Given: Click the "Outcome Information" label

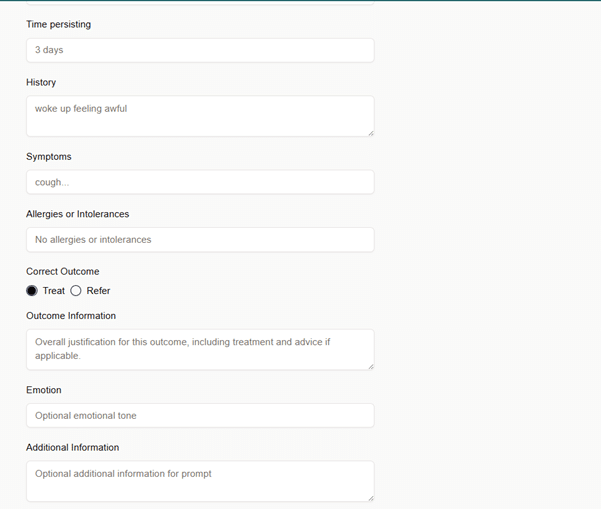Looking at the screenshot, I should (71, 316).
